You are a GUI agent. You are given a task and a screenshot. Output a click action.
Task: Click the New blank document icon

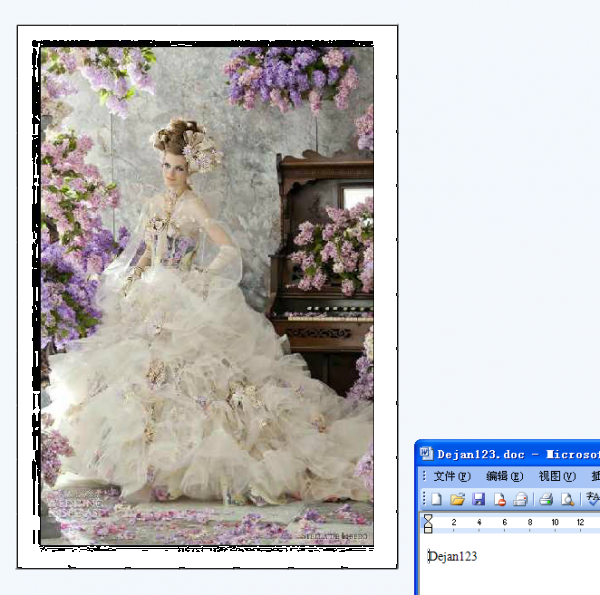437,499
